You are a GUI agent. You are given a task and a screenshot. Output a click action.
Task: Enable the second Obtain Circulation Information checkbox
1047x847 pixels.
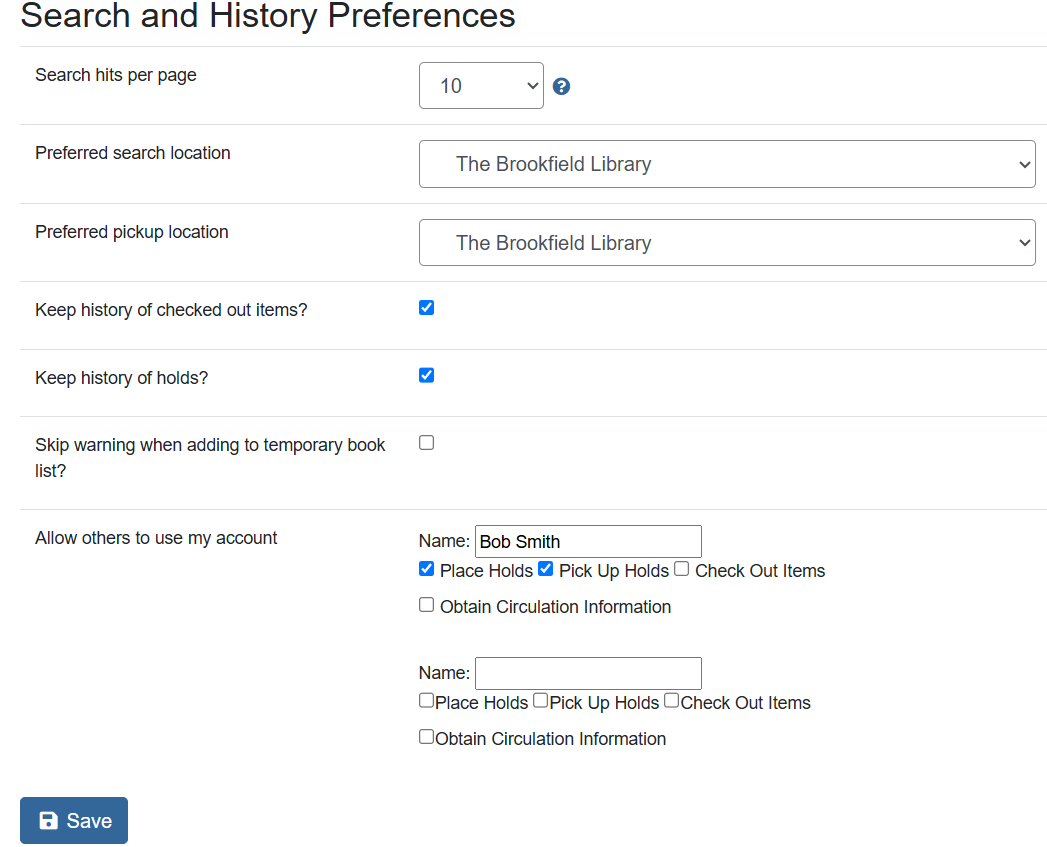[426, 736]
